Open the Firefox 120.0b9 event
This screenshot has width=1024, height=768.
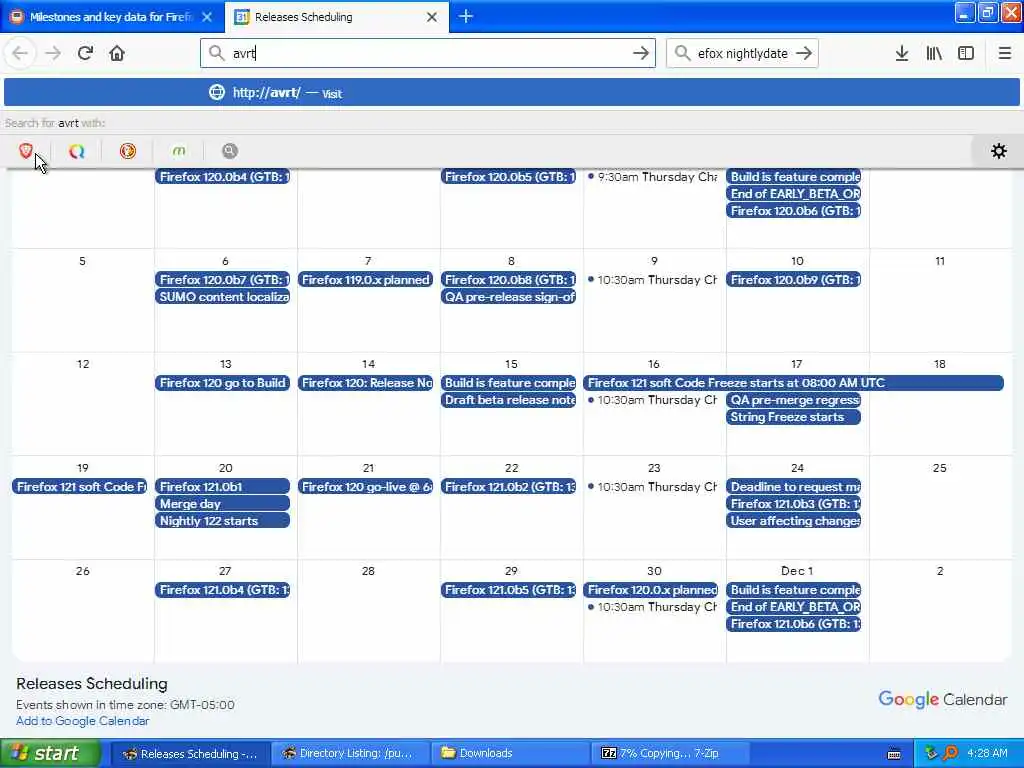coord(794,280)
